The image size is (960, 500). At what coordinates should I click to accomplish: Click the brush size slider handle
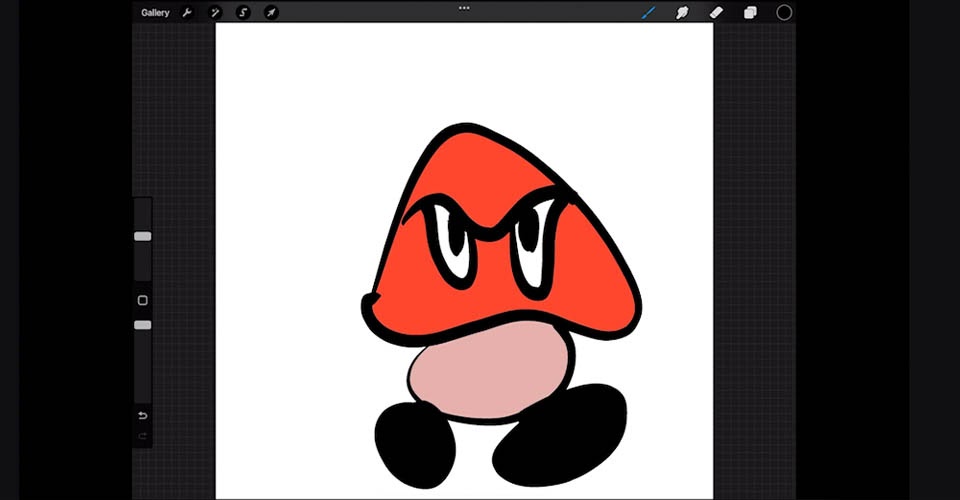click(143, 236)
